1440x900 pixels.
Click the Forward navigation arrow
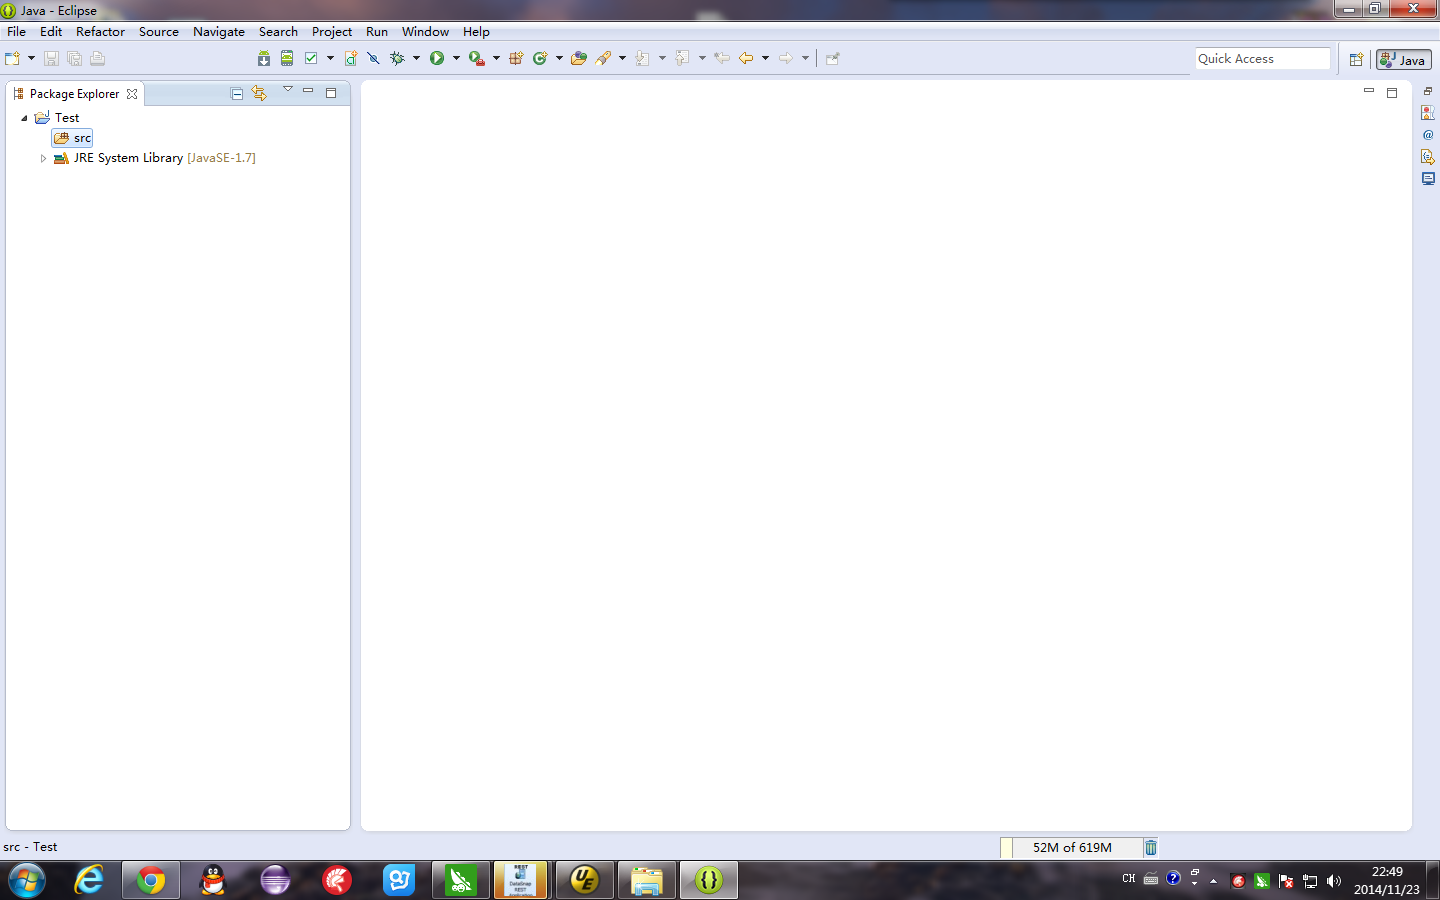tap(786, 58)
